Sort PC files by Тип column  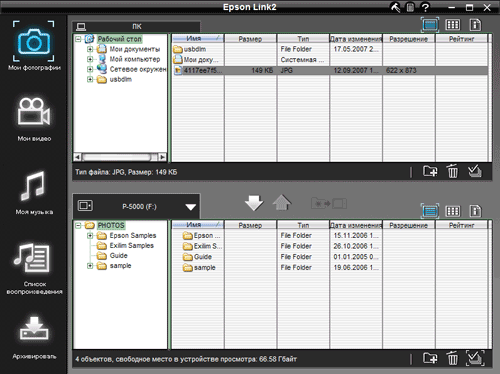[303, 39]
